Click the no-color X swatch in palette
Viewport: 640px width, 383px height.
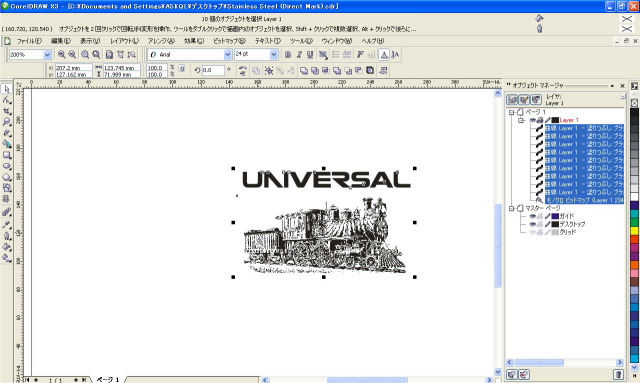(634, 103)
